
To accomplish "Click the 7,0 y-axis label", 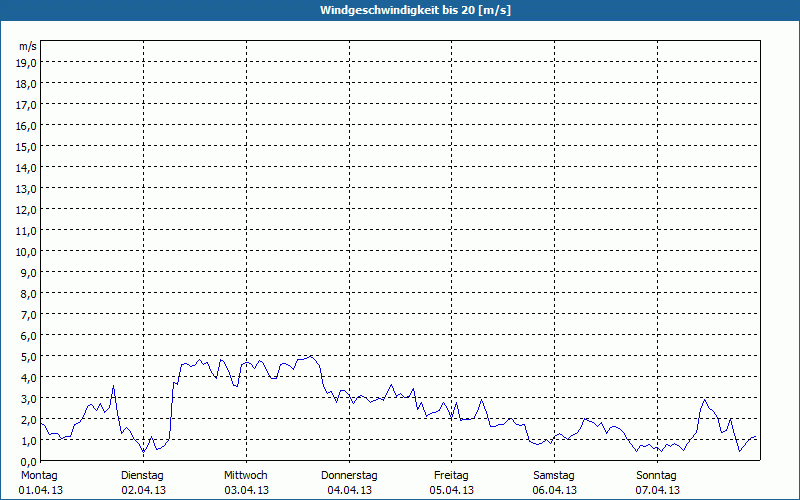I will [28, 314].
